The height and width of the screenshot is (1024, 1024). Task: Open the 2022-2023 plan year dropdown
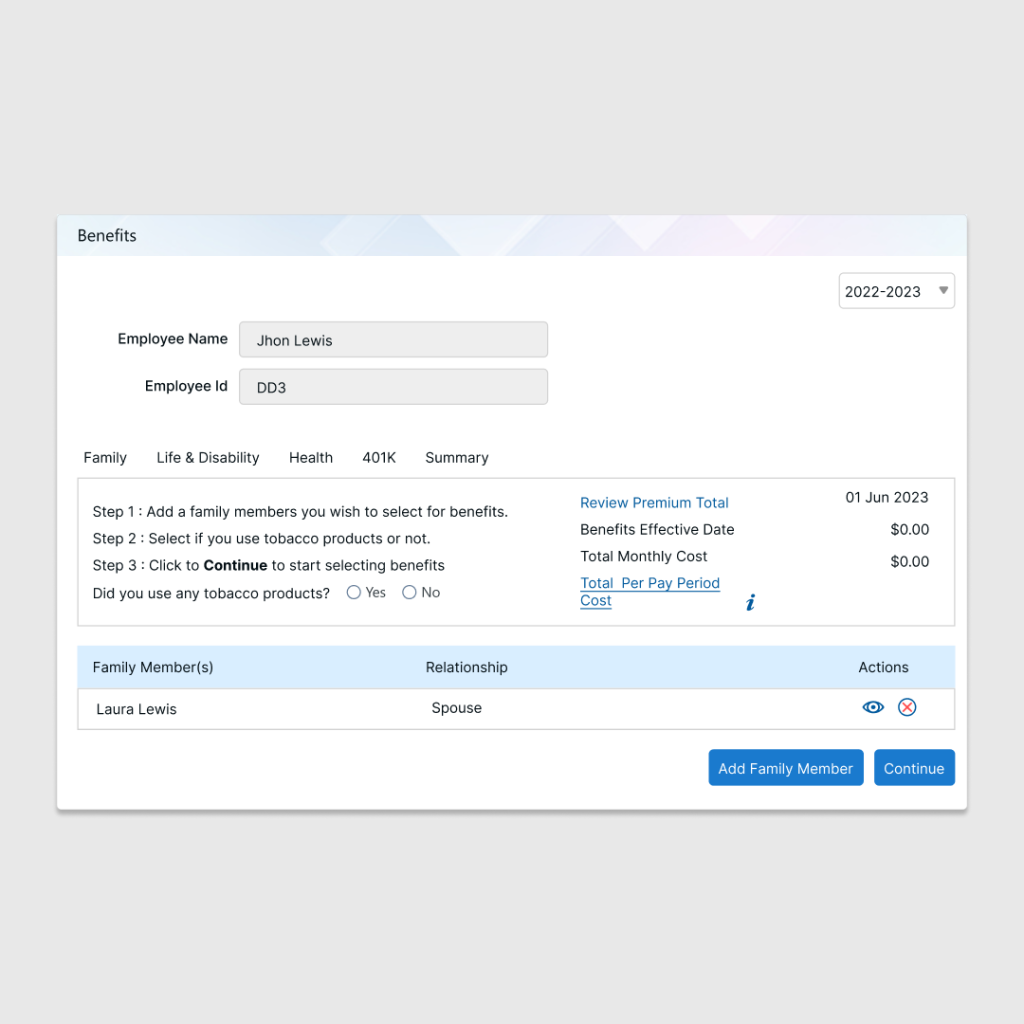coord(896,291)
